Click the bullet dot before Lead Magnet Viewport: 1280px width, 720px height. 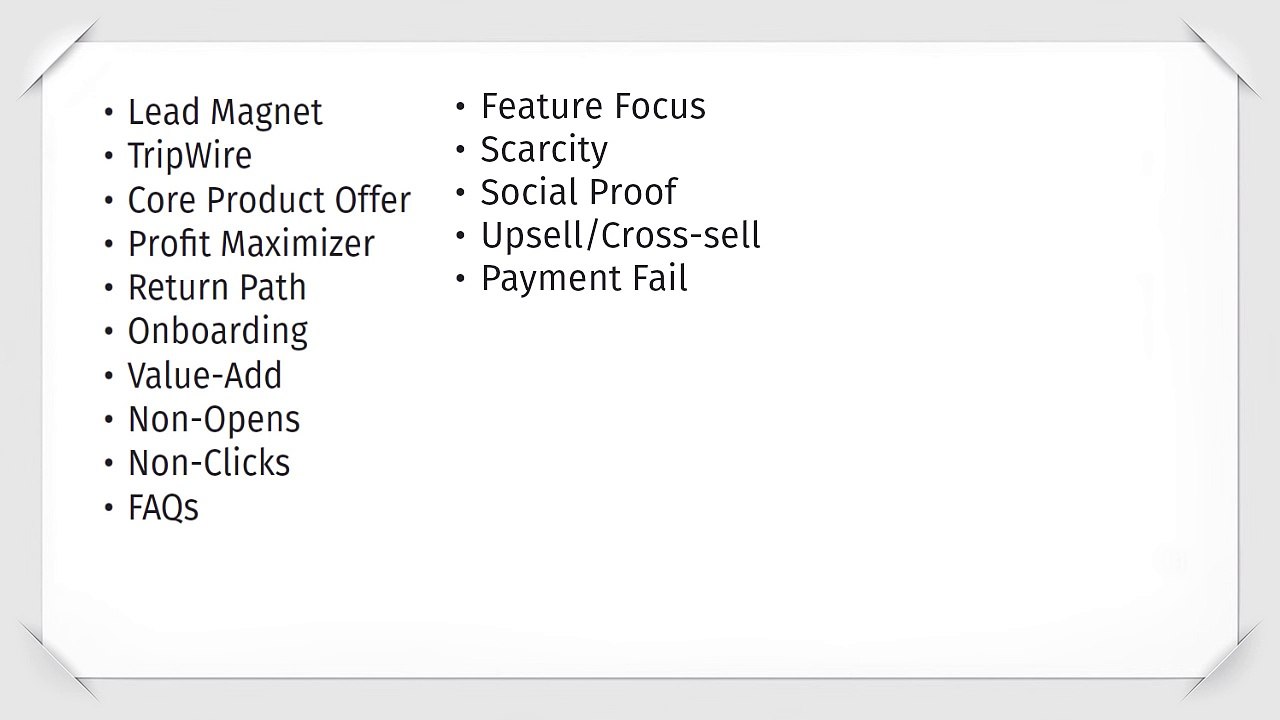[109, 114]
